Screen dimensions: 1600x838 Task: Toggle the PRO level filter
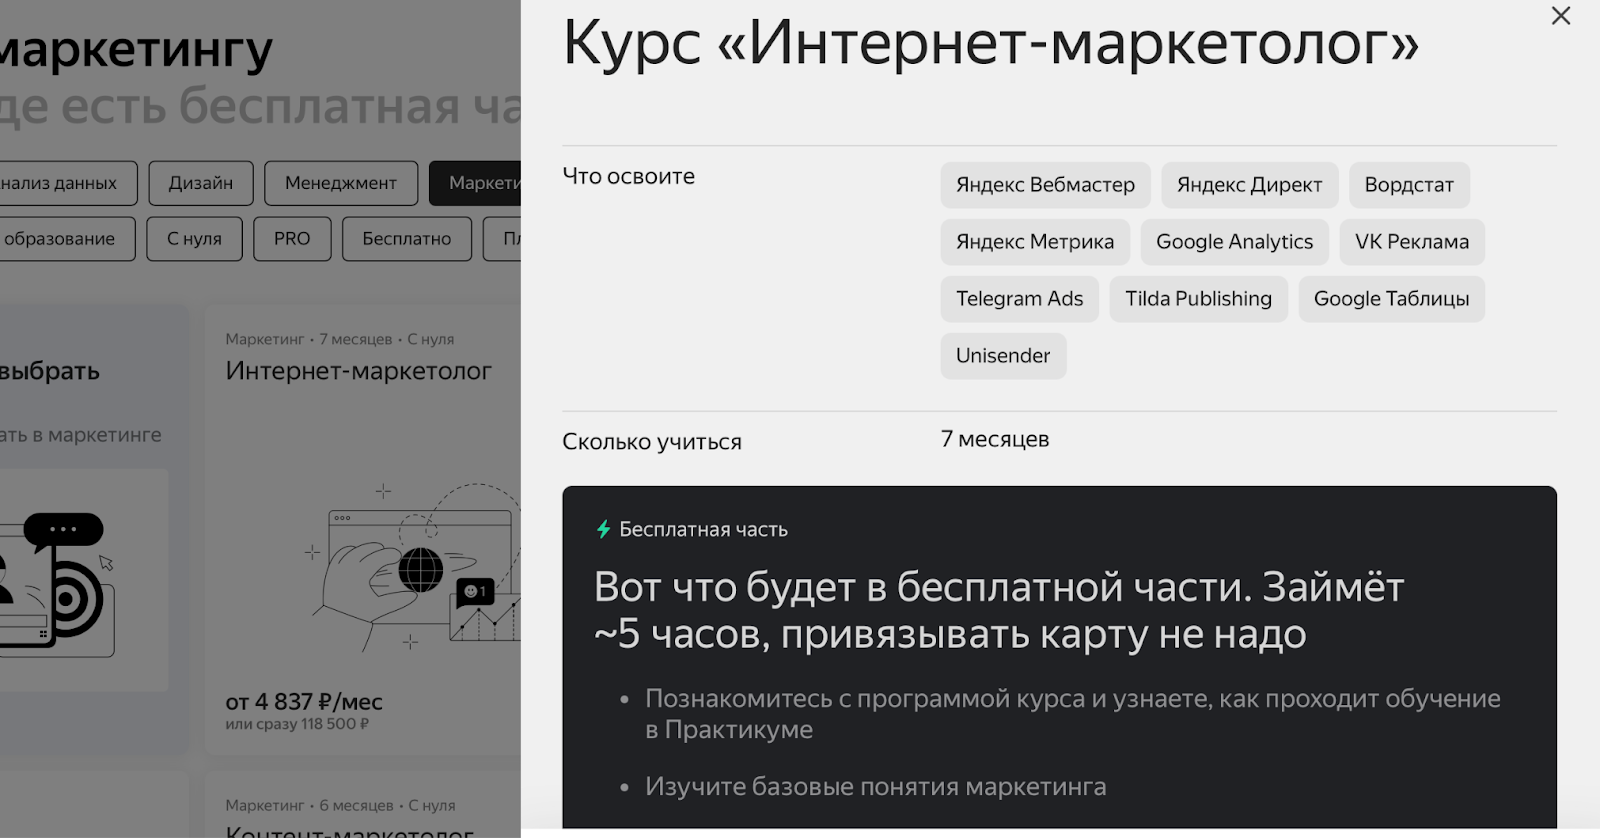[292, 239]
